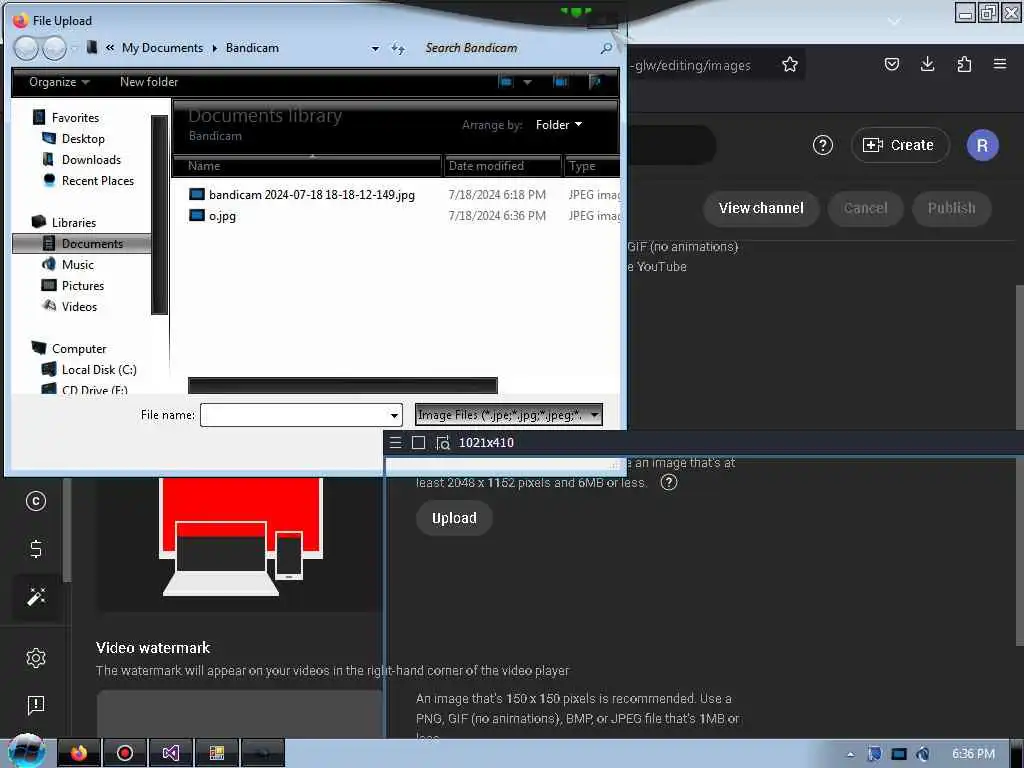Click the square icon on the overlay bar
Image resolution: width=1024 pixels, height=768 pixels.
(419, 443)
